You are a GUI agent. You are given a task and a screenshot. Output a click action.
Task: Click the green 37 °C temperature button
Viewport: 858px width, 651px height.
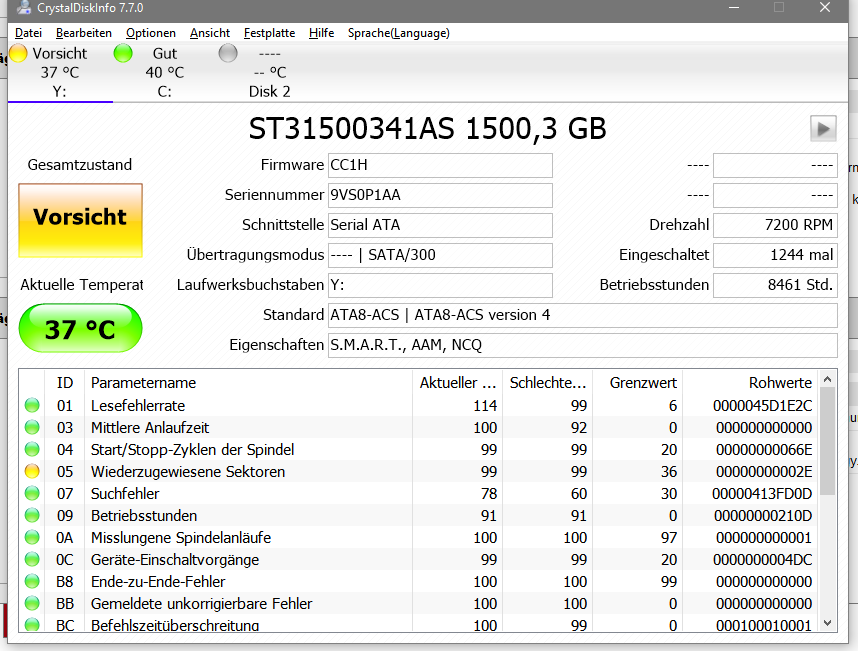tap(80, 328)
